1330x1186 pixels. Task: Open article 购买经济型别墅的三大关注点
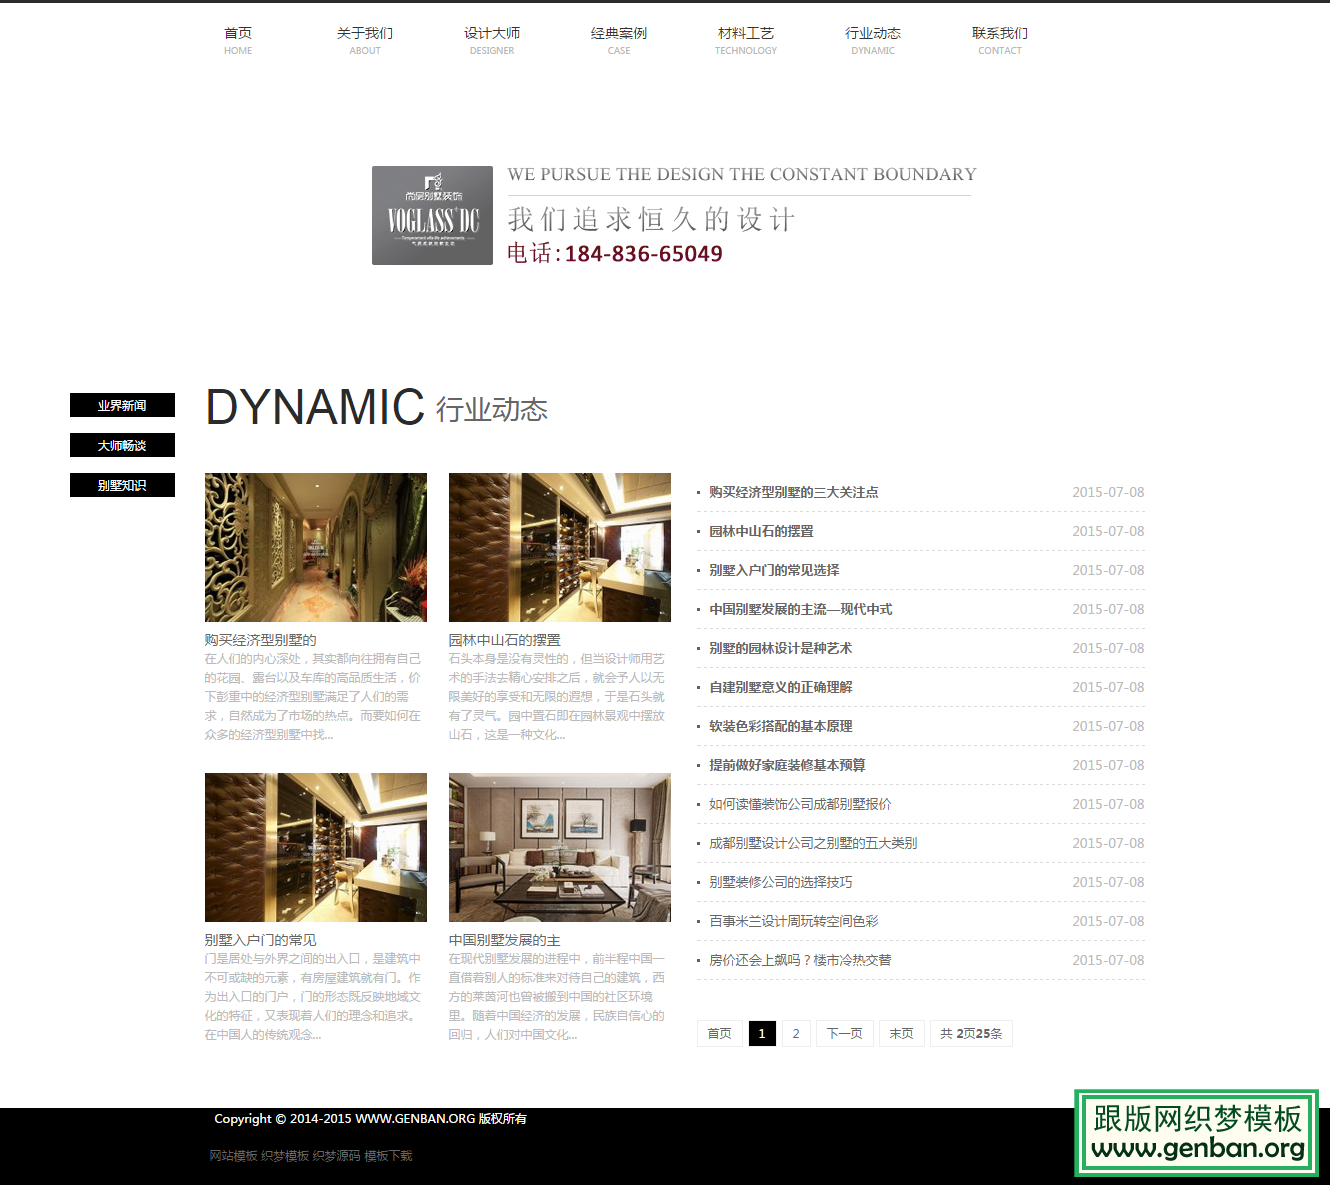click(x=794, y=491)
